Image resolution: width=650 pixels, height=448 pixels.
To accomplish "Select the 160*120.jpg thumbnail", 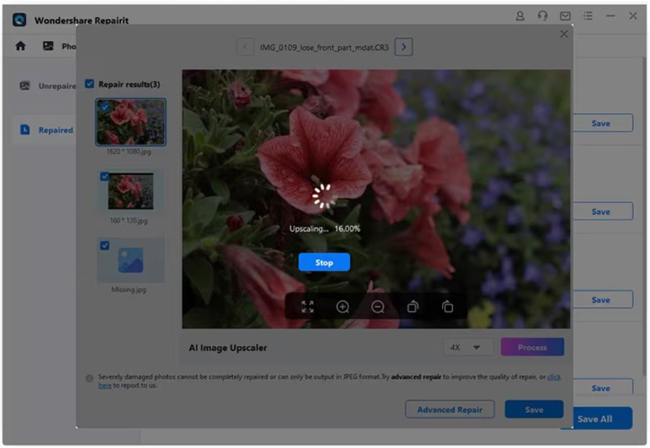I will tap(131, 191).
